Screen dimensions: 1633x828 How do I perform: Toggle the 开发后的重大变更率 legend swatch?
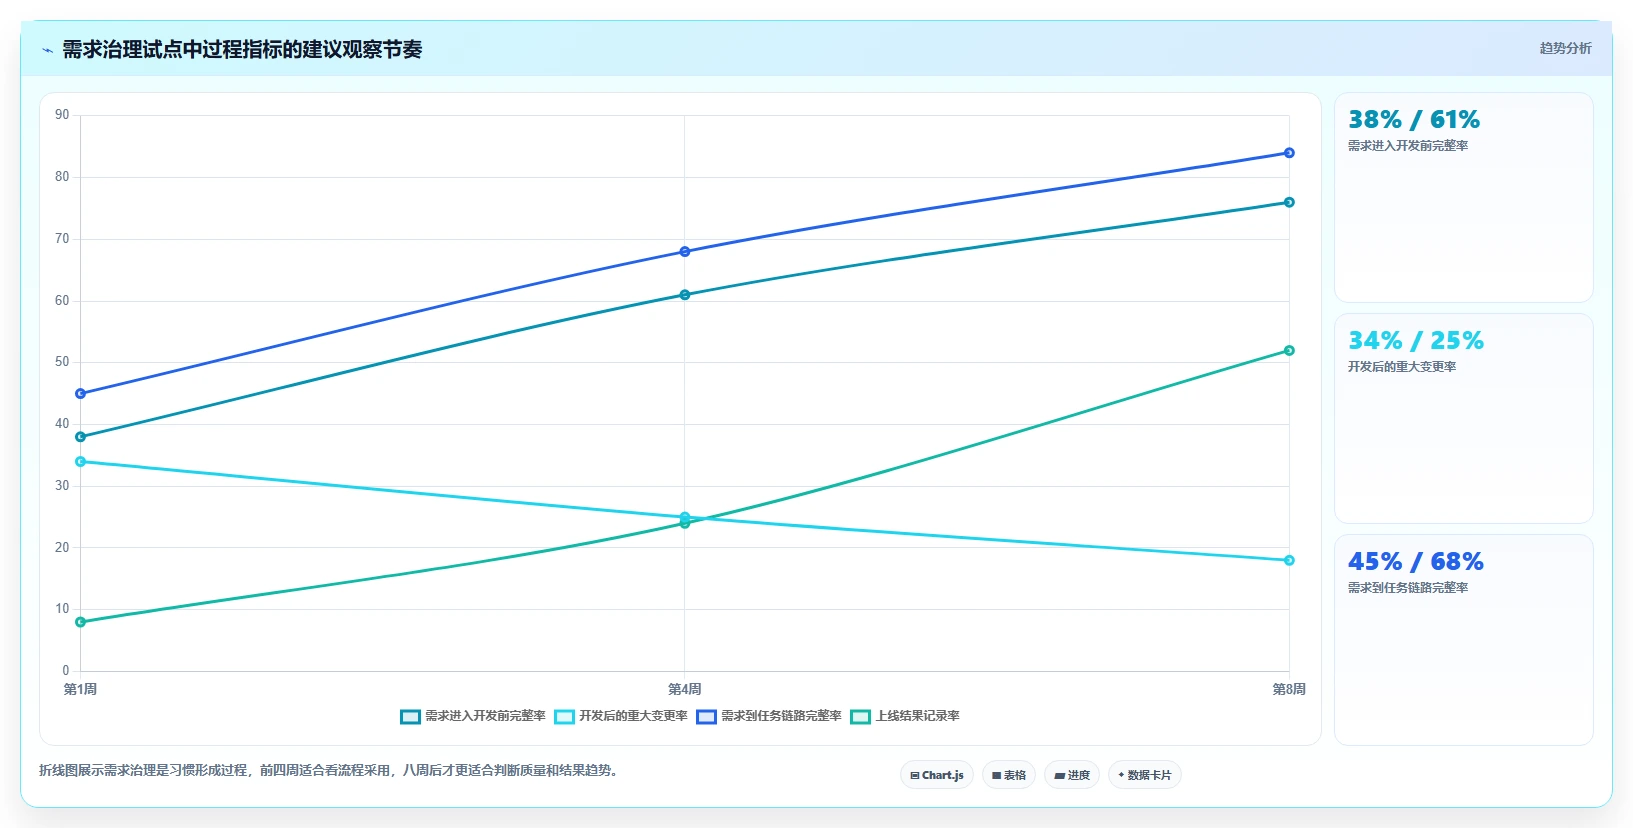(x=564, y=717)
